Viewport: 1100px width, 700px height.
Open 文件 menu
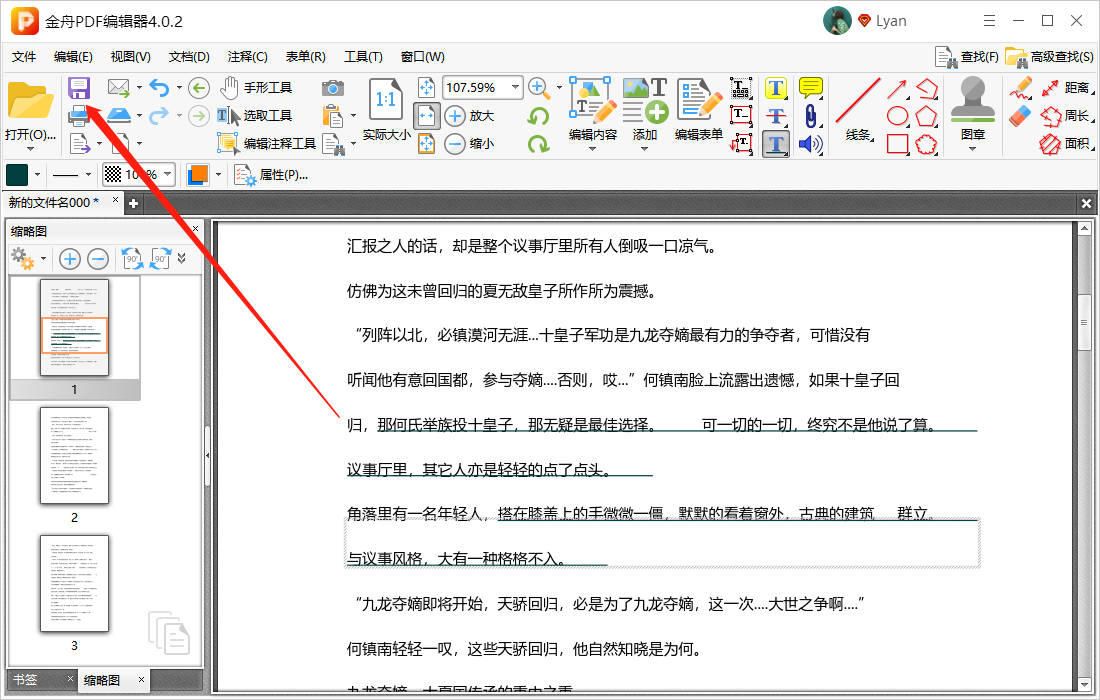coord(24,57)
